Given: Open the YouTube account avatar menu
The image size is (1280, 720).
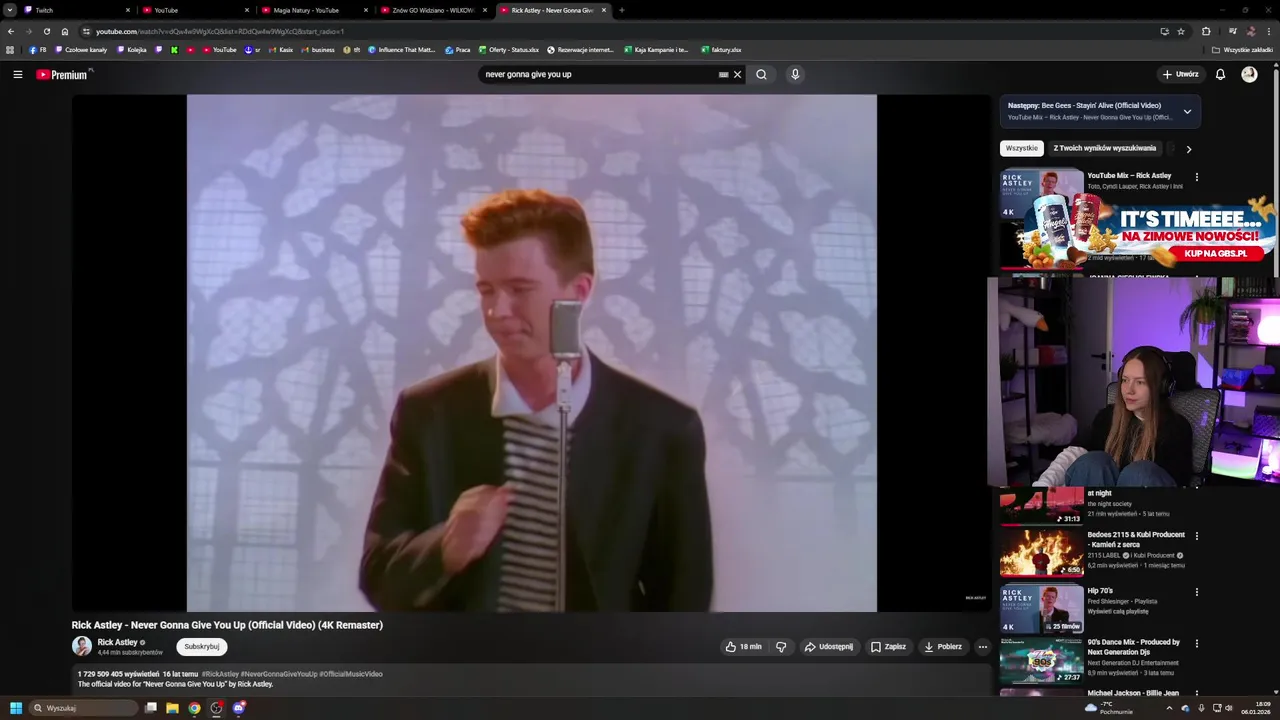Looking at the screenshot, I should click(1249, 74).
